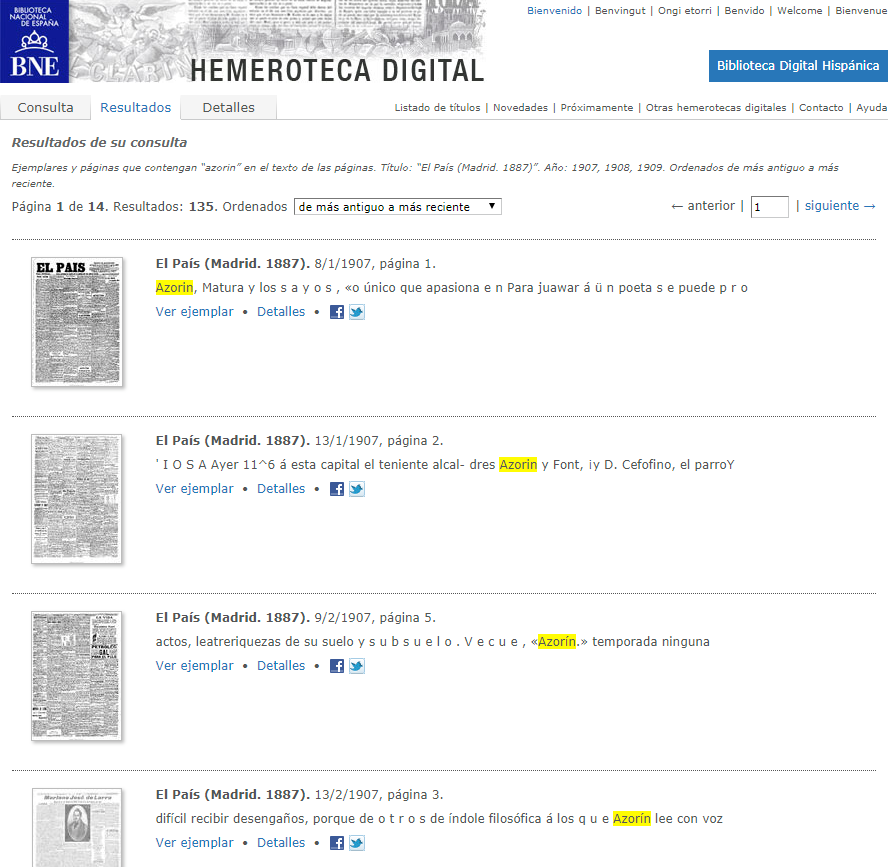The height and width of the screenshot is (867, 888).
Task: Select Bienvenue French language link
Action: click(861, 11)
